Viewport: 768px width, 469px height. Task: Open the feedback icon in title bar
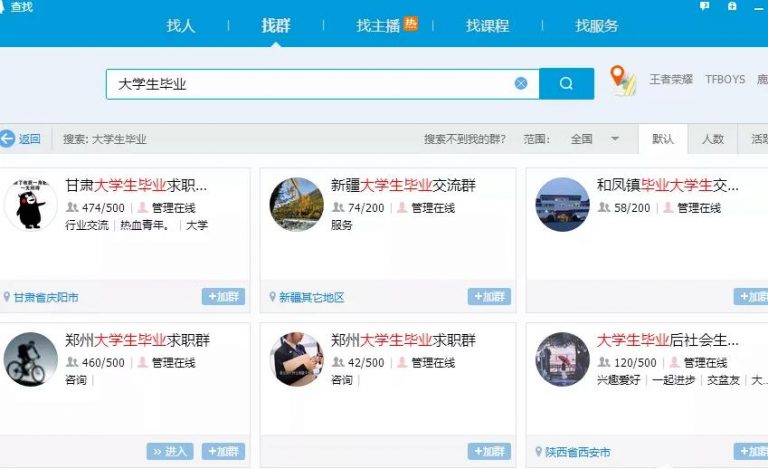705,6
